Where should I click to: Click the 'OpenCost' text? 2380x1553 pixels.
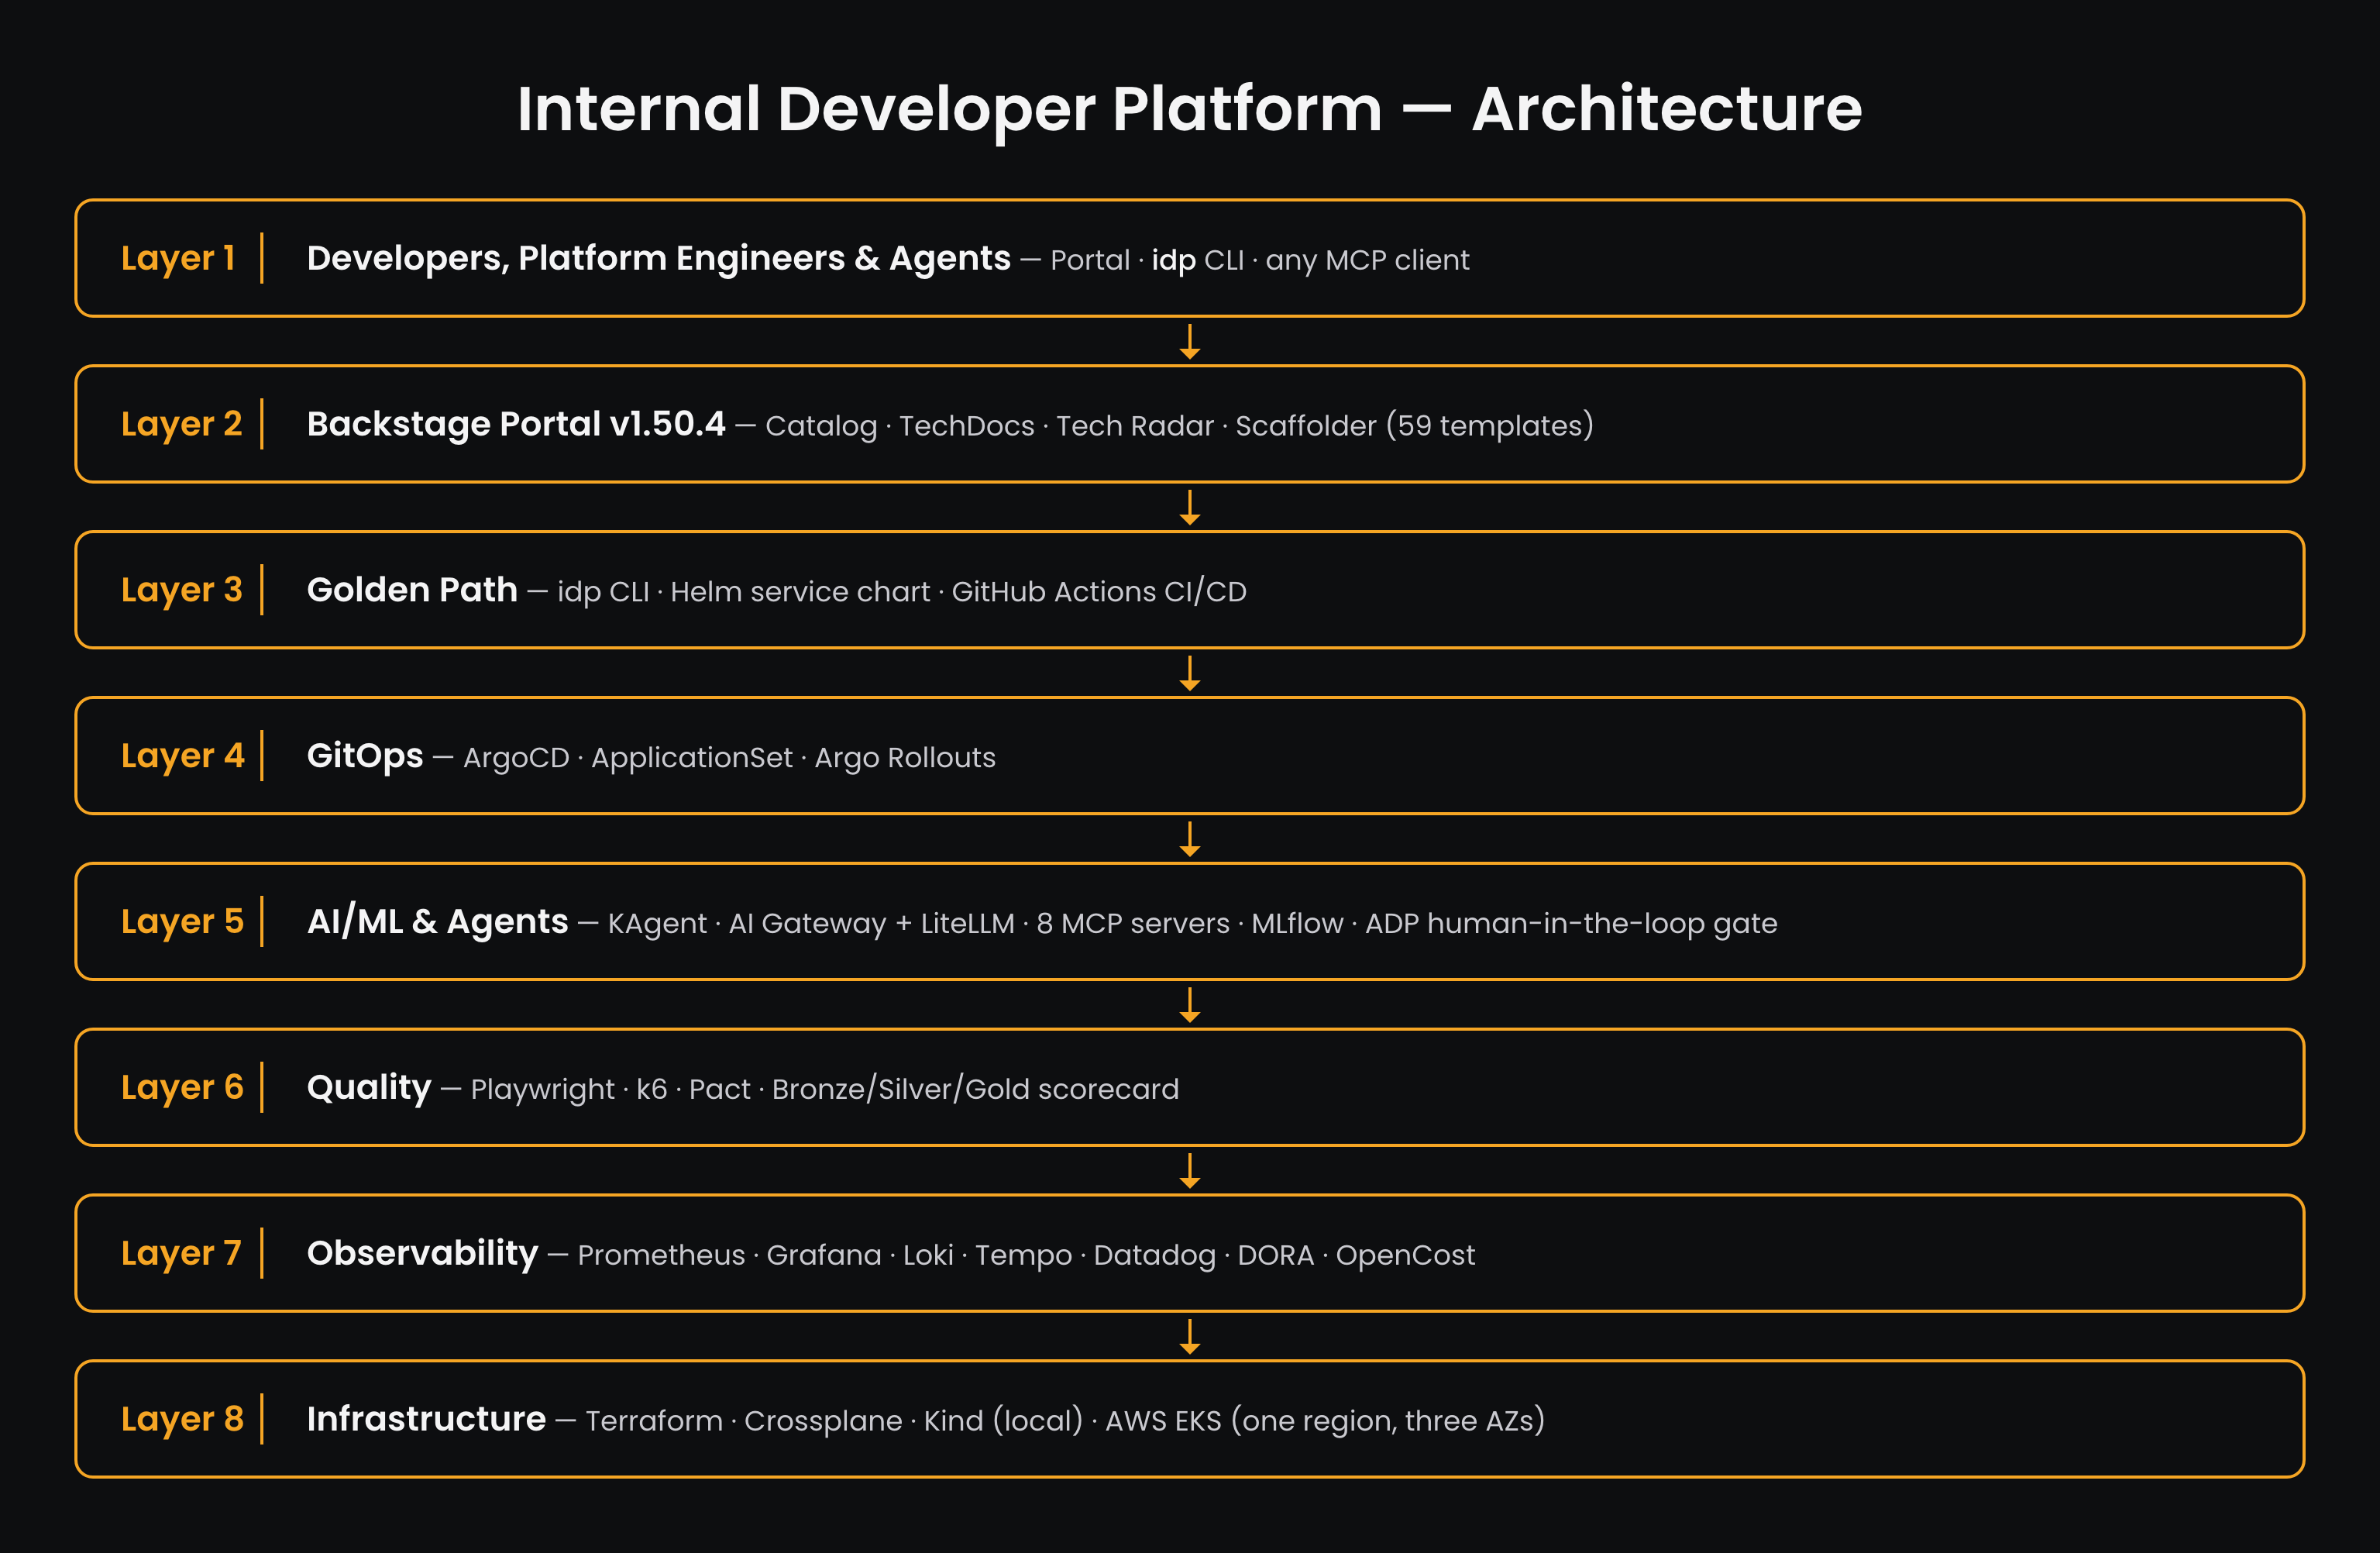(1405, 1256)
